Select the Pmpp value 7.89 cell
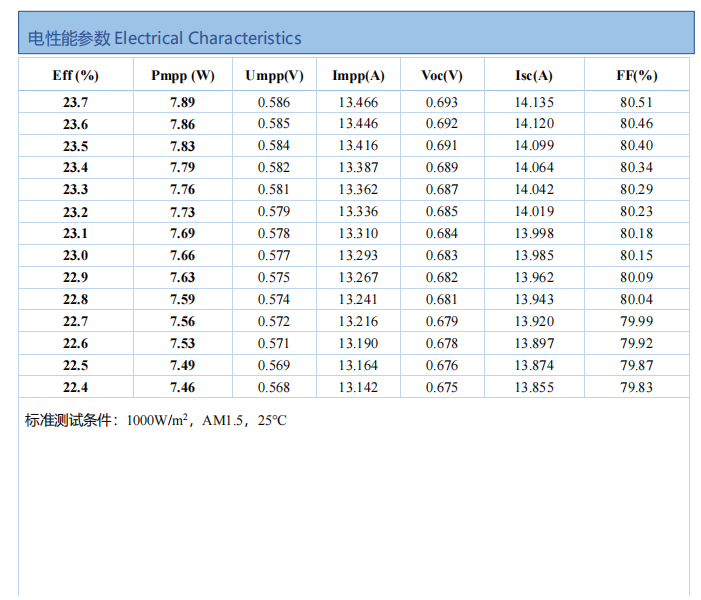The height and width of the screenshot is (600, 701). click(x=182, y=102)
